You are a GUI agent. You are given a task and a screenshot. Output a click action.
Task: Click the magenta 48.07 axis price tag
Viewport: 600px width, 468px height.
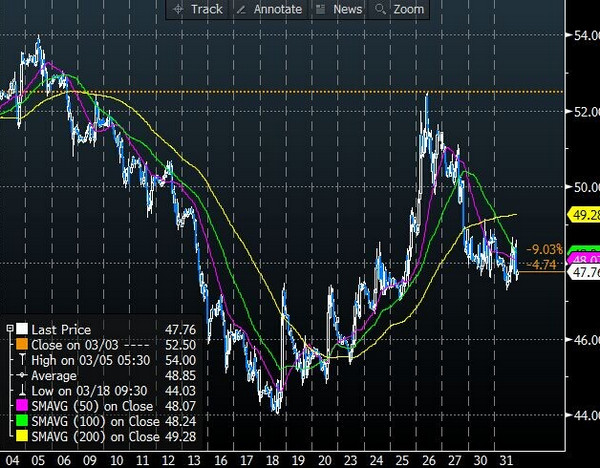583,259
